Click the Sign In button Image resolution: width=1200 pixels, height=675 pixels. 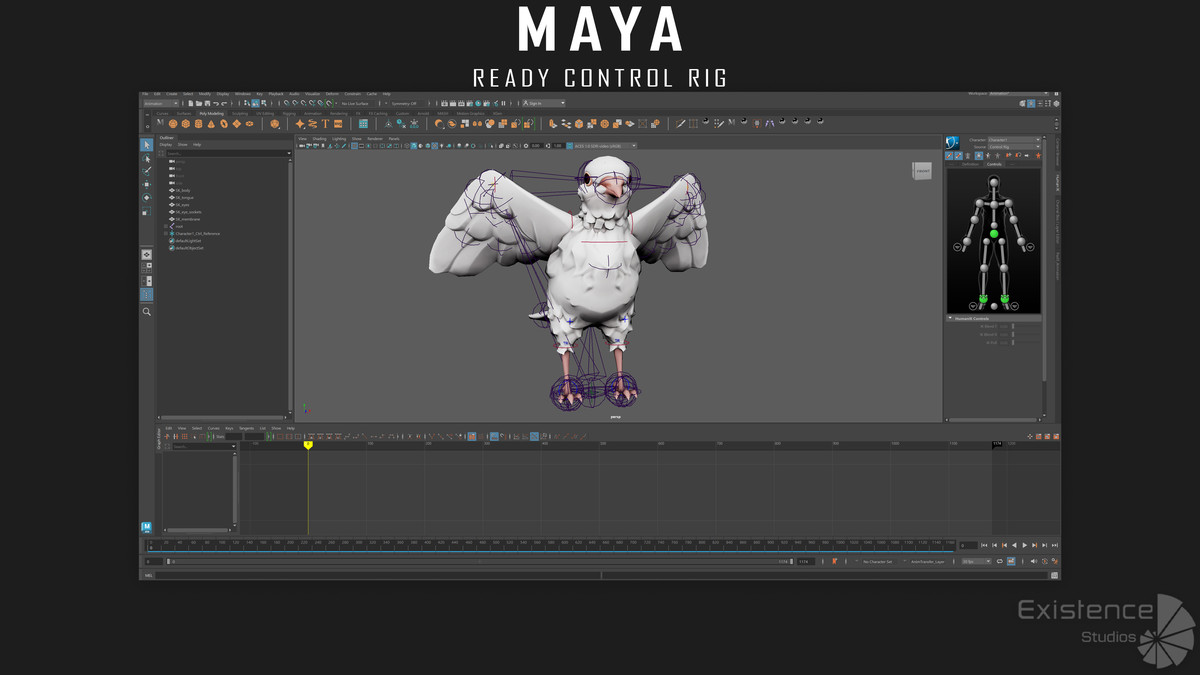(544, 103)
